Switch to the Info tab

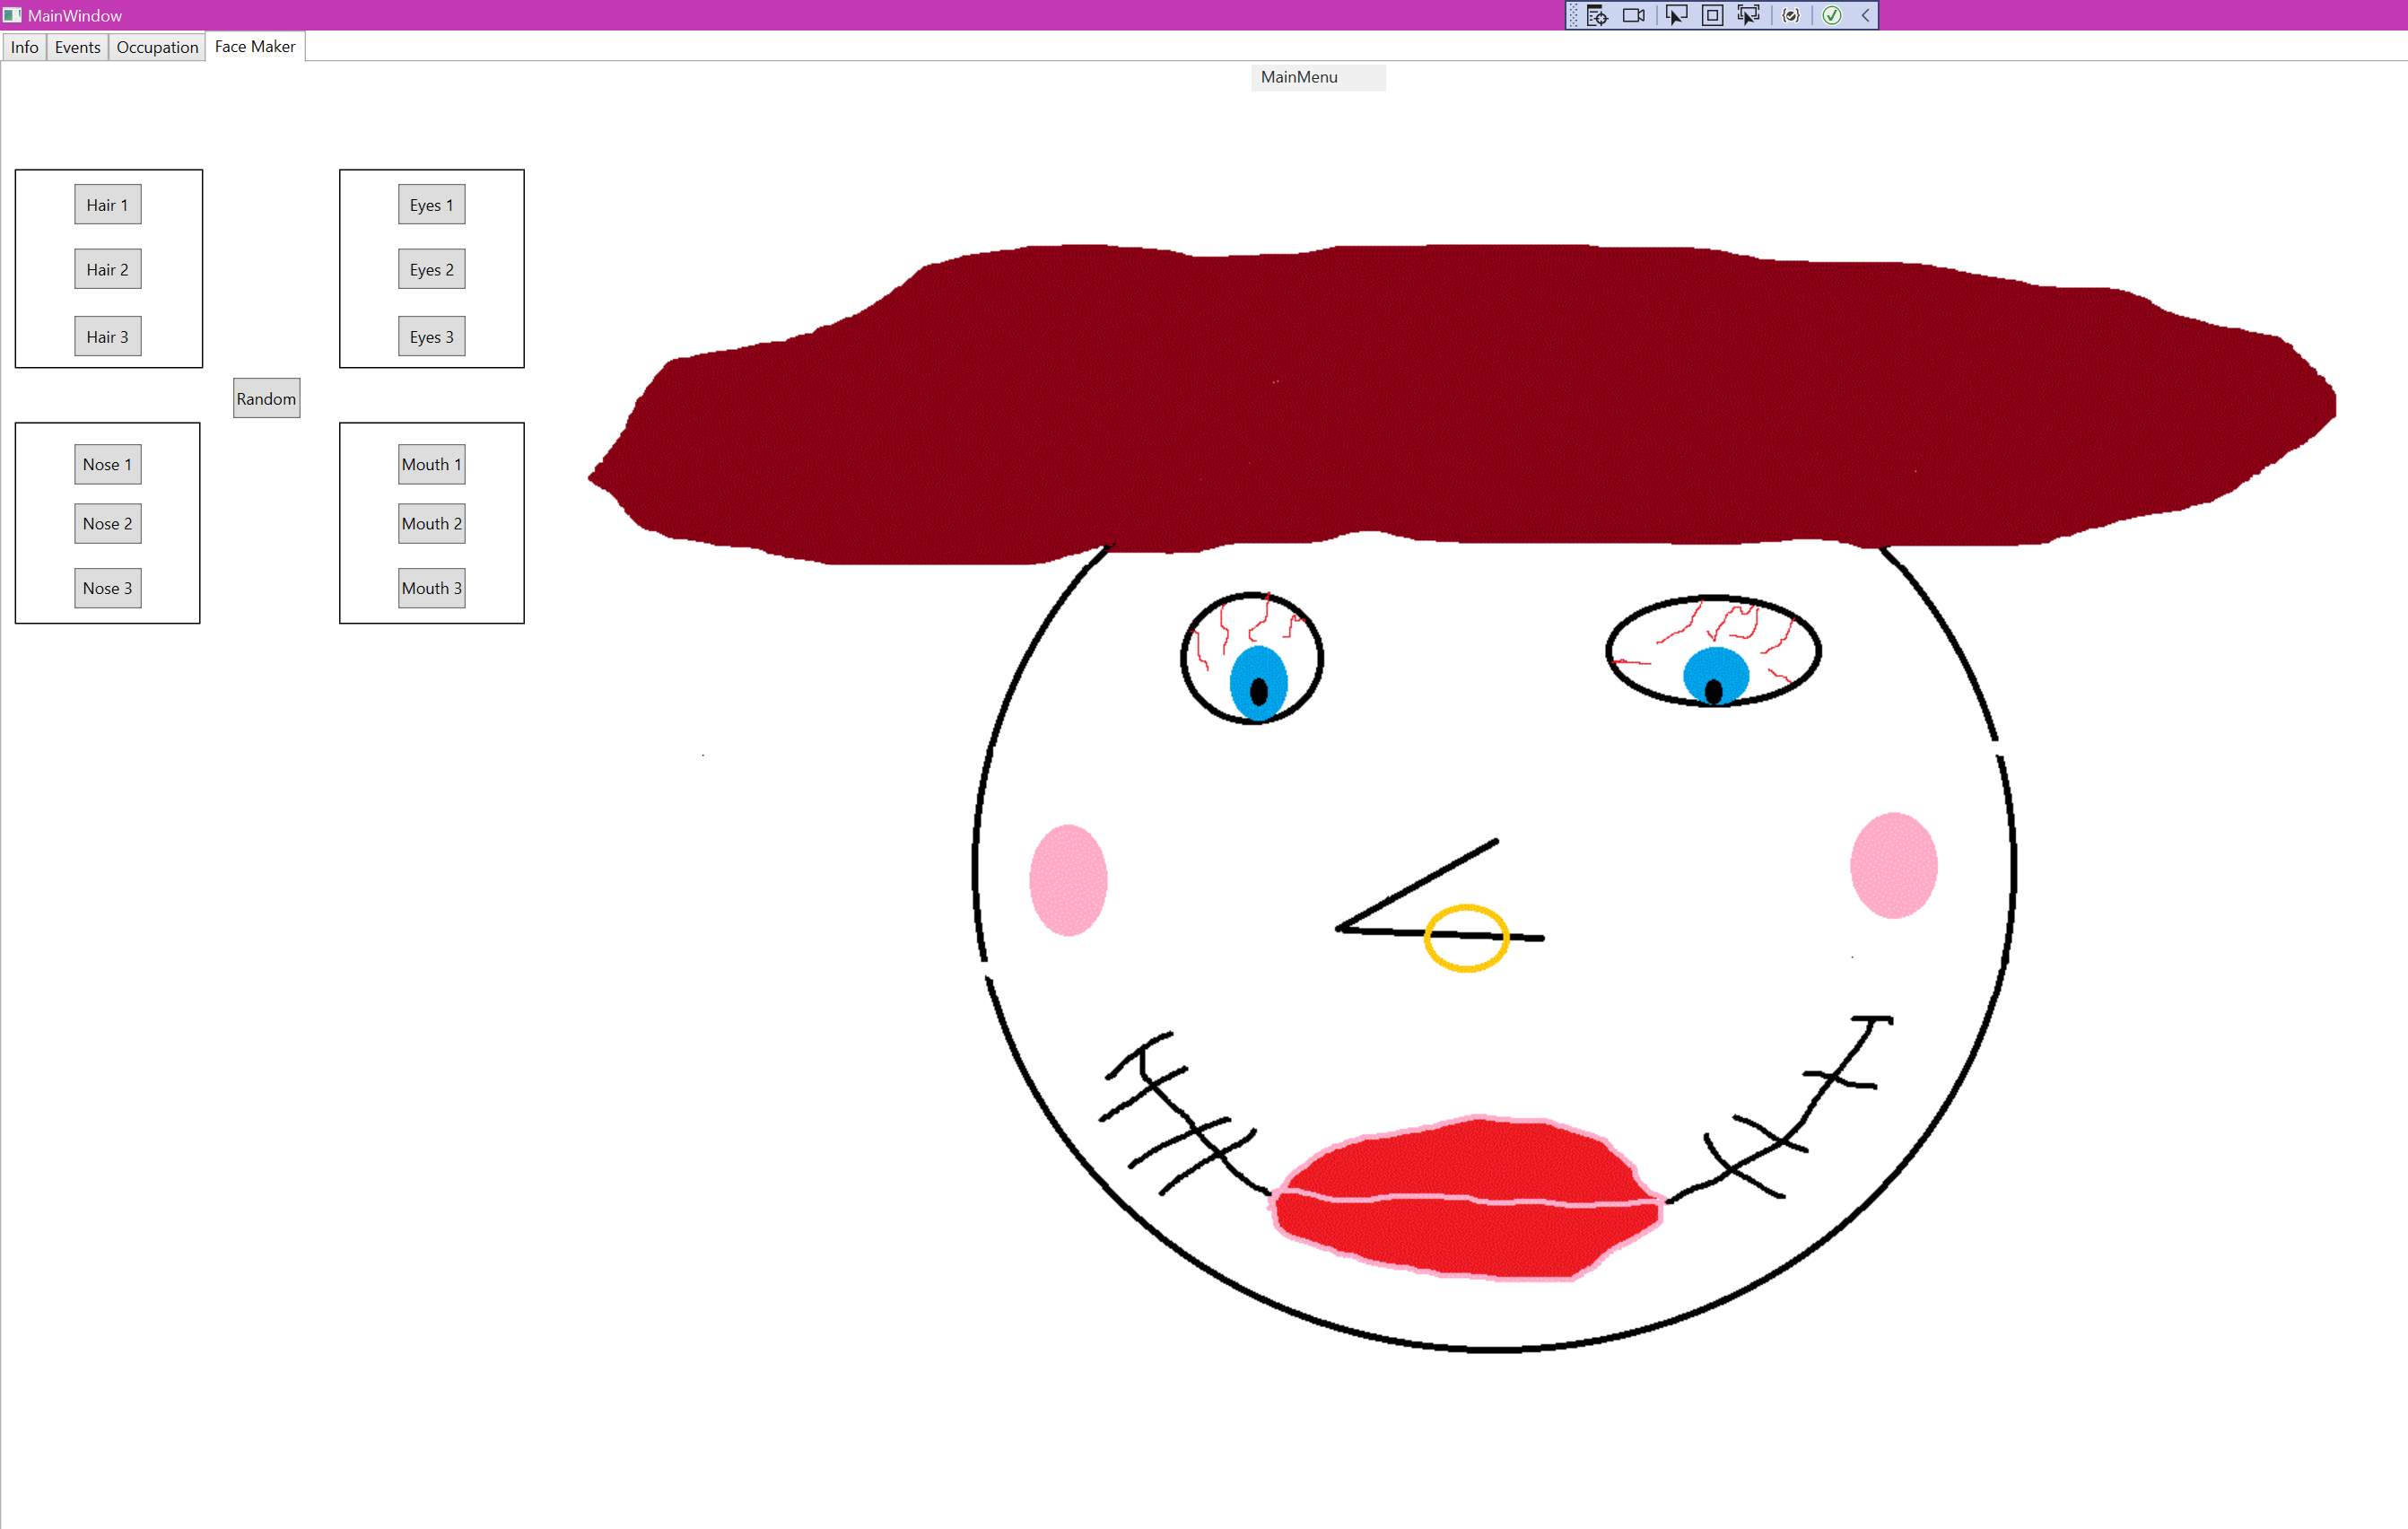[x=24, y=47]
